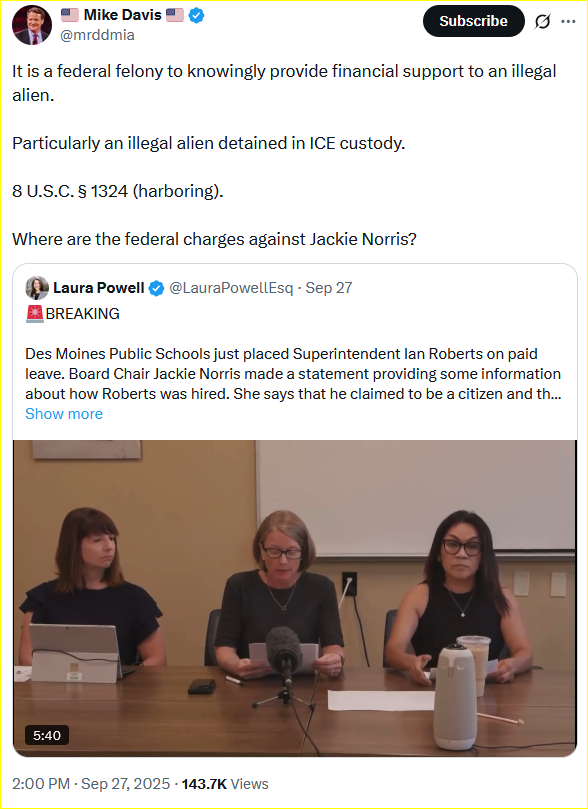This screenshot has width=588, height=809.
Task: Click Mike Davis verified badge
Action: click(196, 15)
